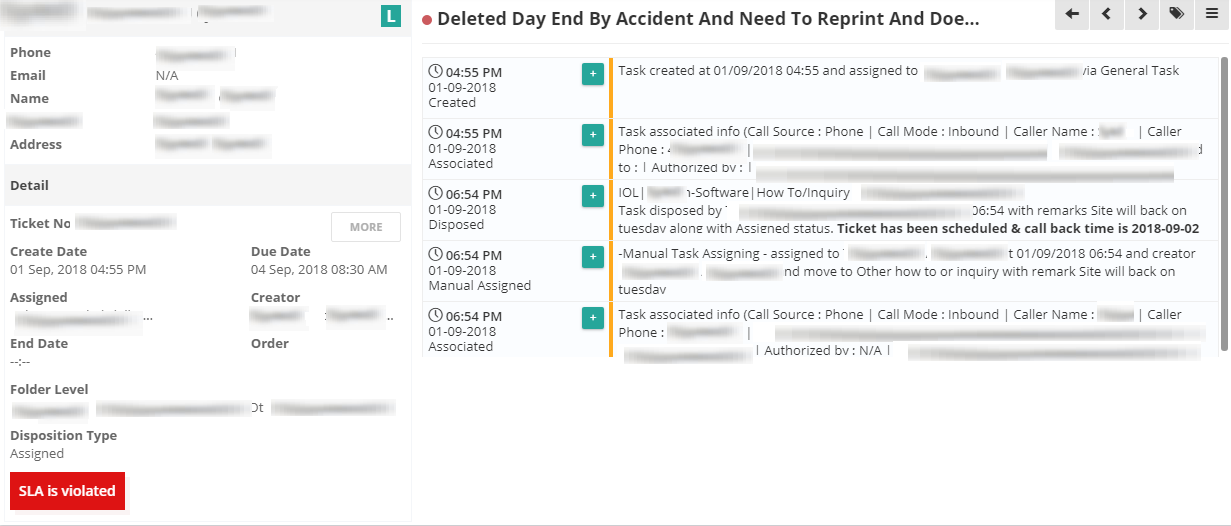
Task: Click the back arrow icon in the ticket header
Action: click(x=1072, y=14)
